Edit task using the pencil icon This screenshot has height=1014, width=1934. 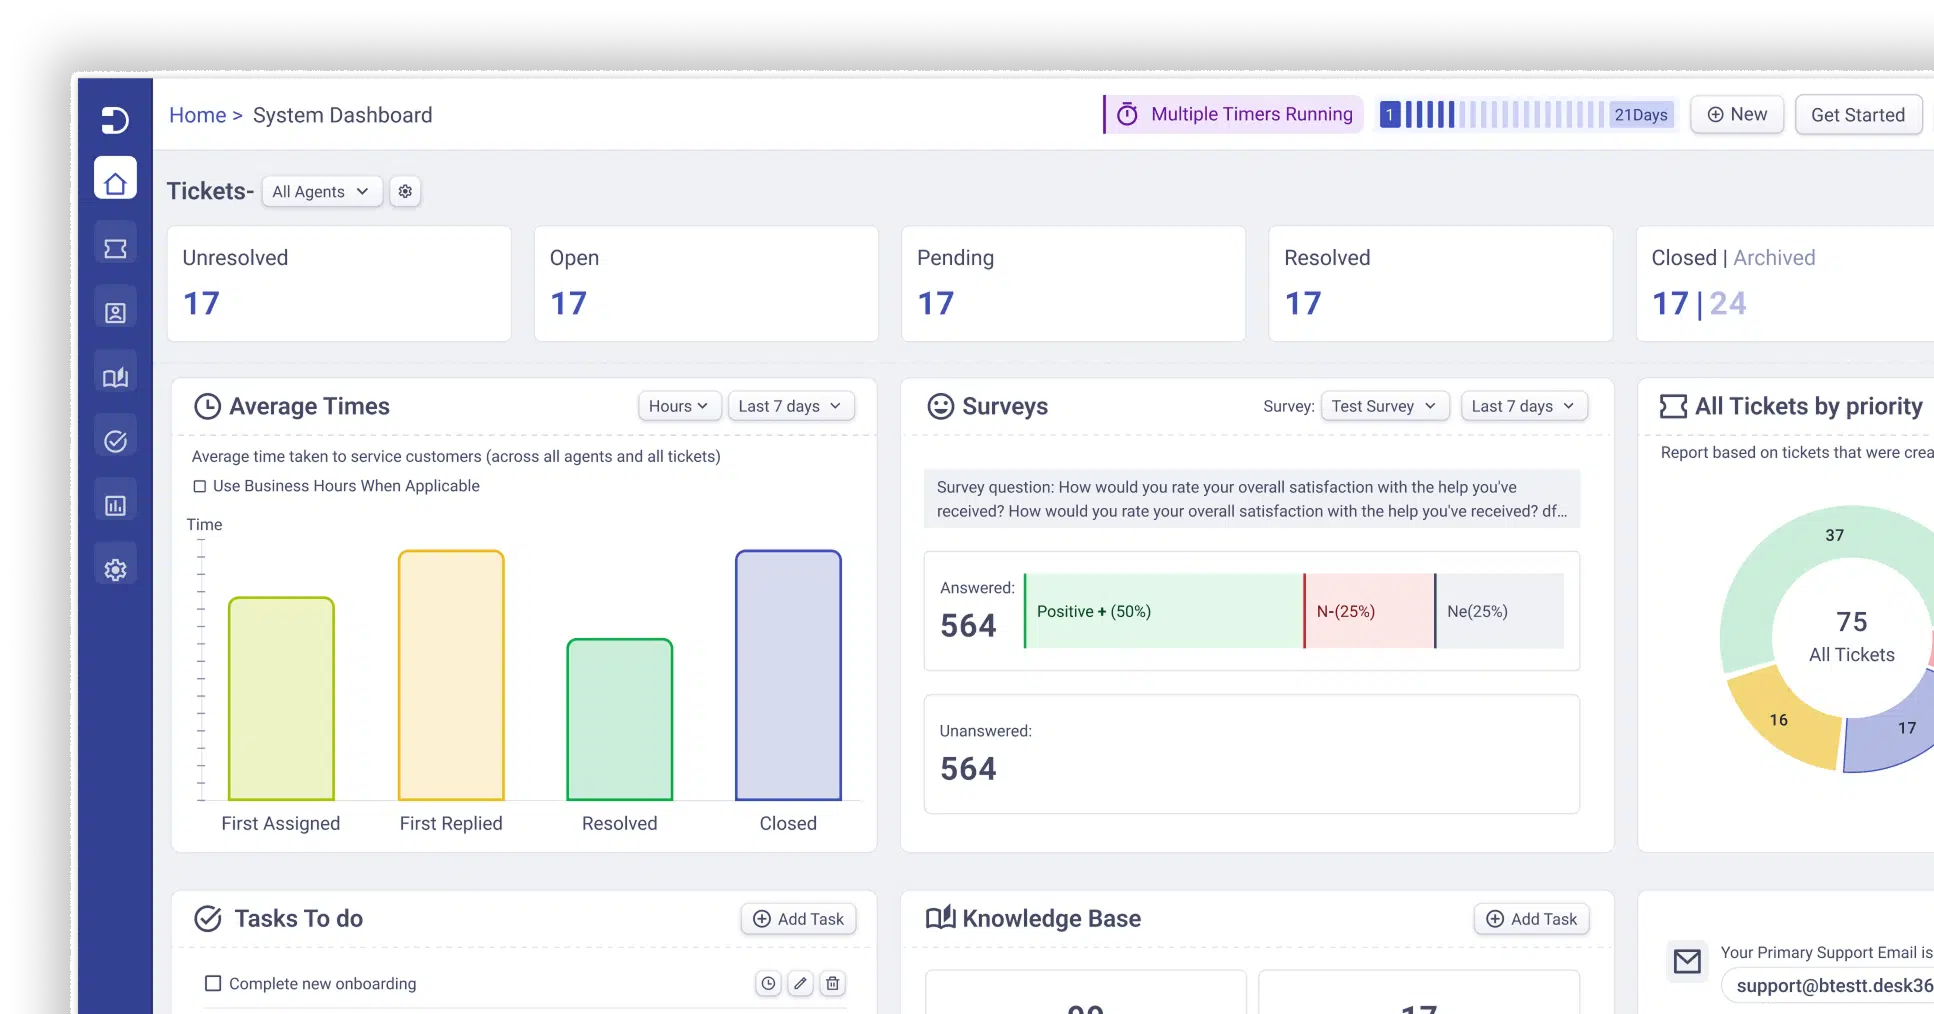800,983
